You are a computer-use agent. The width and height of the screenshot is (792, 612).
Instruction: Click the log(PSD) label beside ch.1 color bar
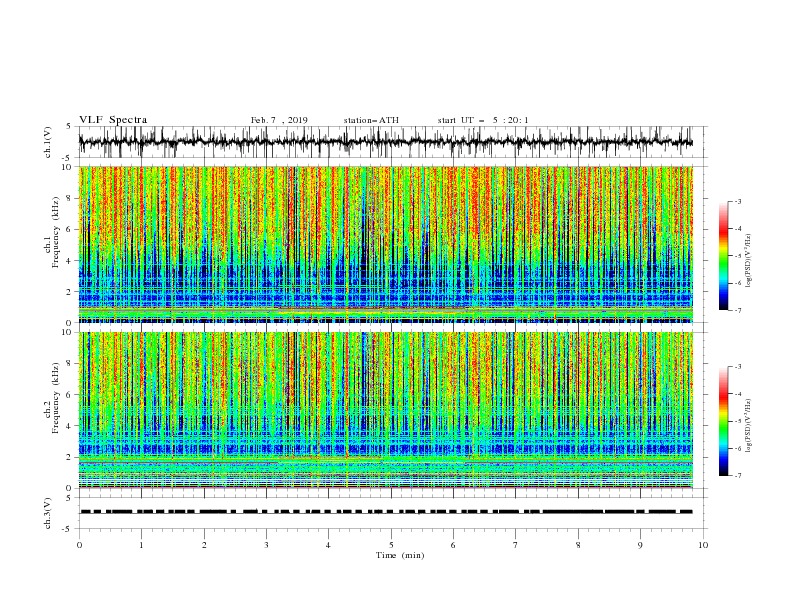point(750,261)
